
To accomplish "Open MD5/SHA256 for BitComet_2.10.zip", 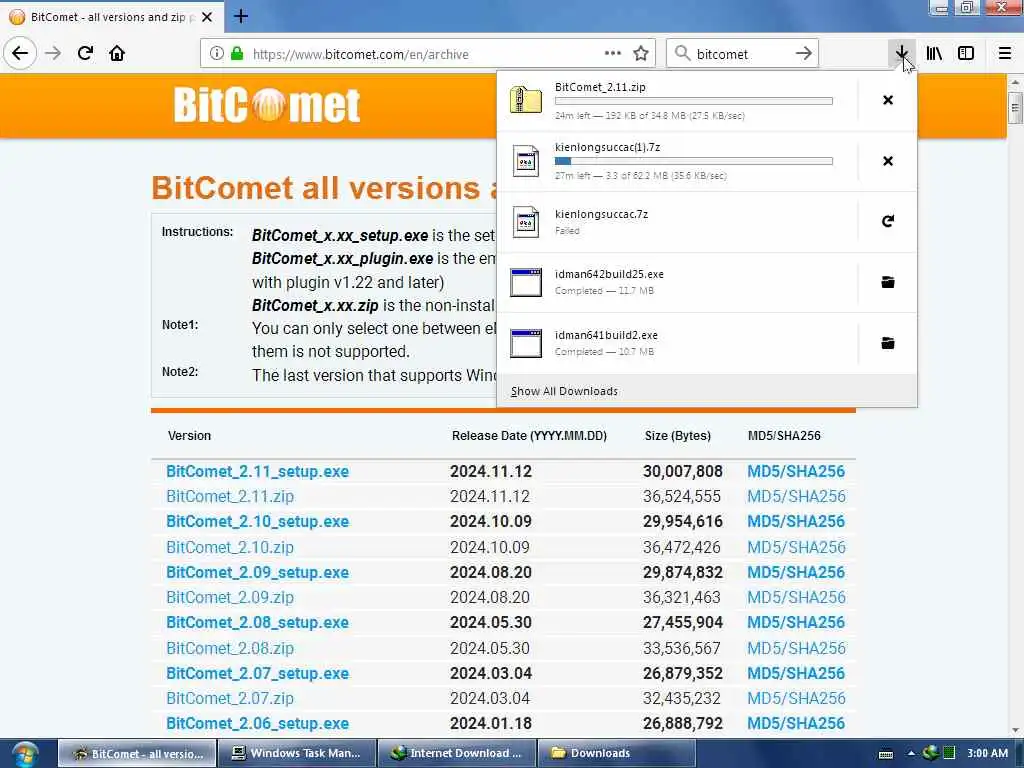I will pyautogui.click(x=796, y=547).
